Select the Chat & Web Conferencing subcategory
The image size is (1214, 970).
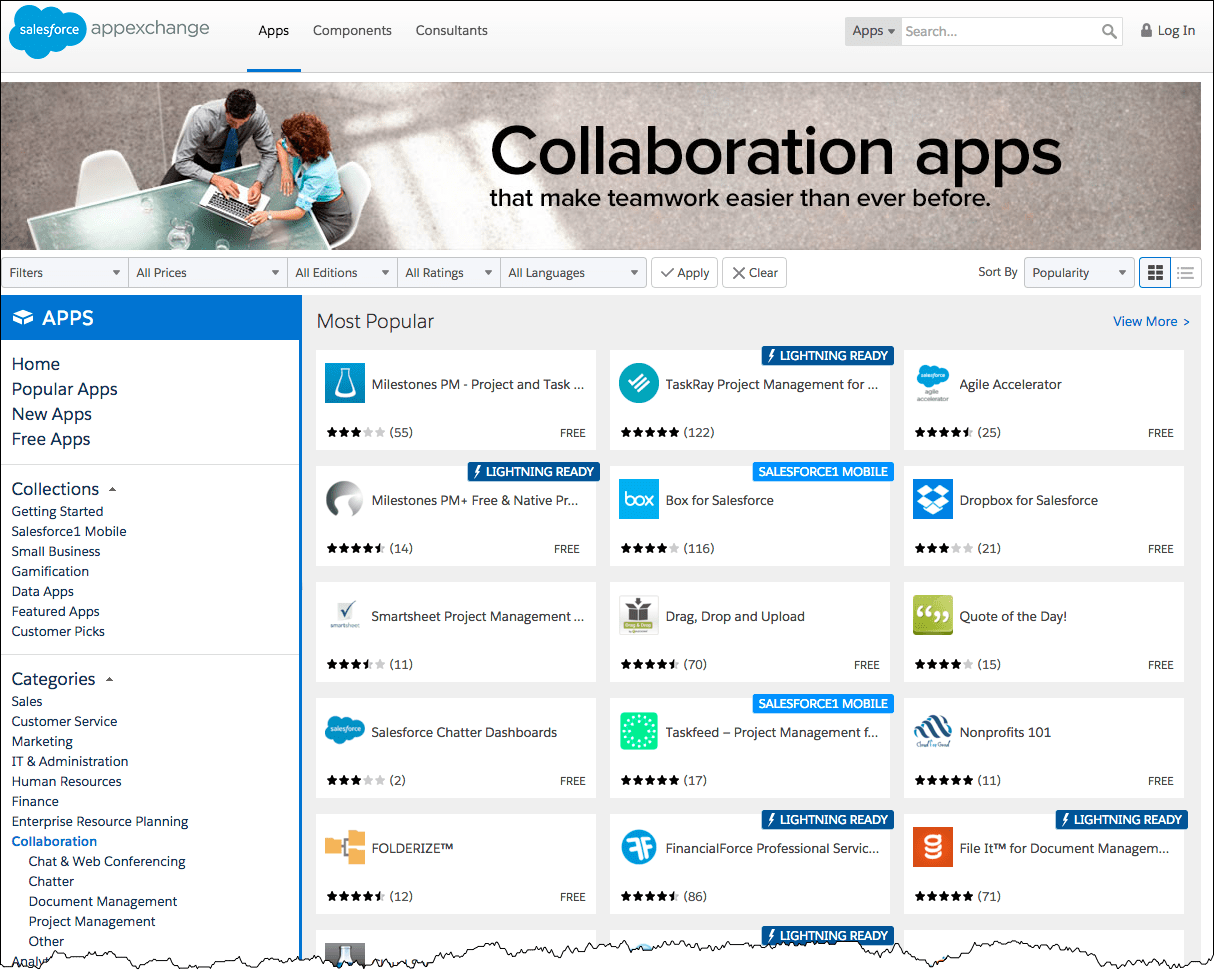click(x=107, y=861)
